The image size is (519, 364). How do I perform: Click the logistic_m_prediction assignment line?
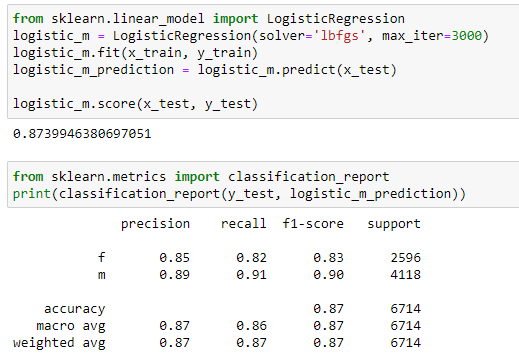click(x=205, y=70)
